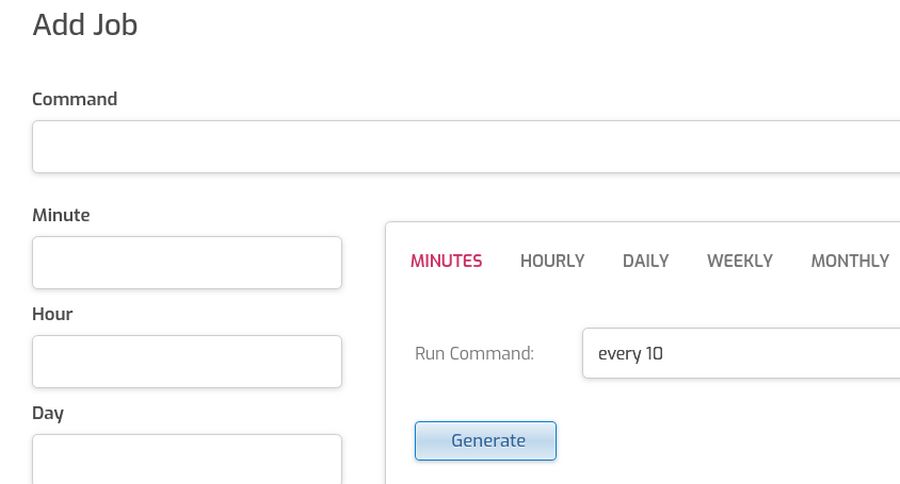The height and width of the screenshot is (484, 900).
Task: Show the MONTHLY tab options
Action: tap(849, 261)
